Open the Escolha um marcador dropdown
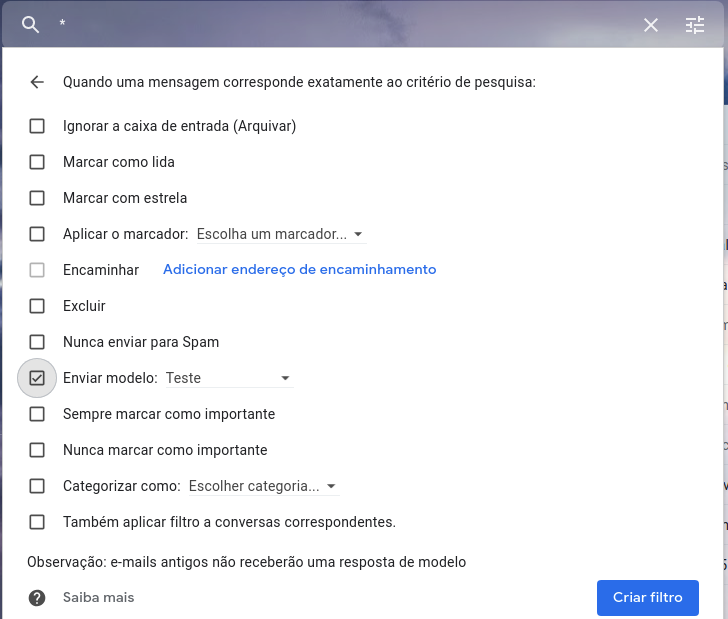The image size is (728, 619). (x=281, y=234)
